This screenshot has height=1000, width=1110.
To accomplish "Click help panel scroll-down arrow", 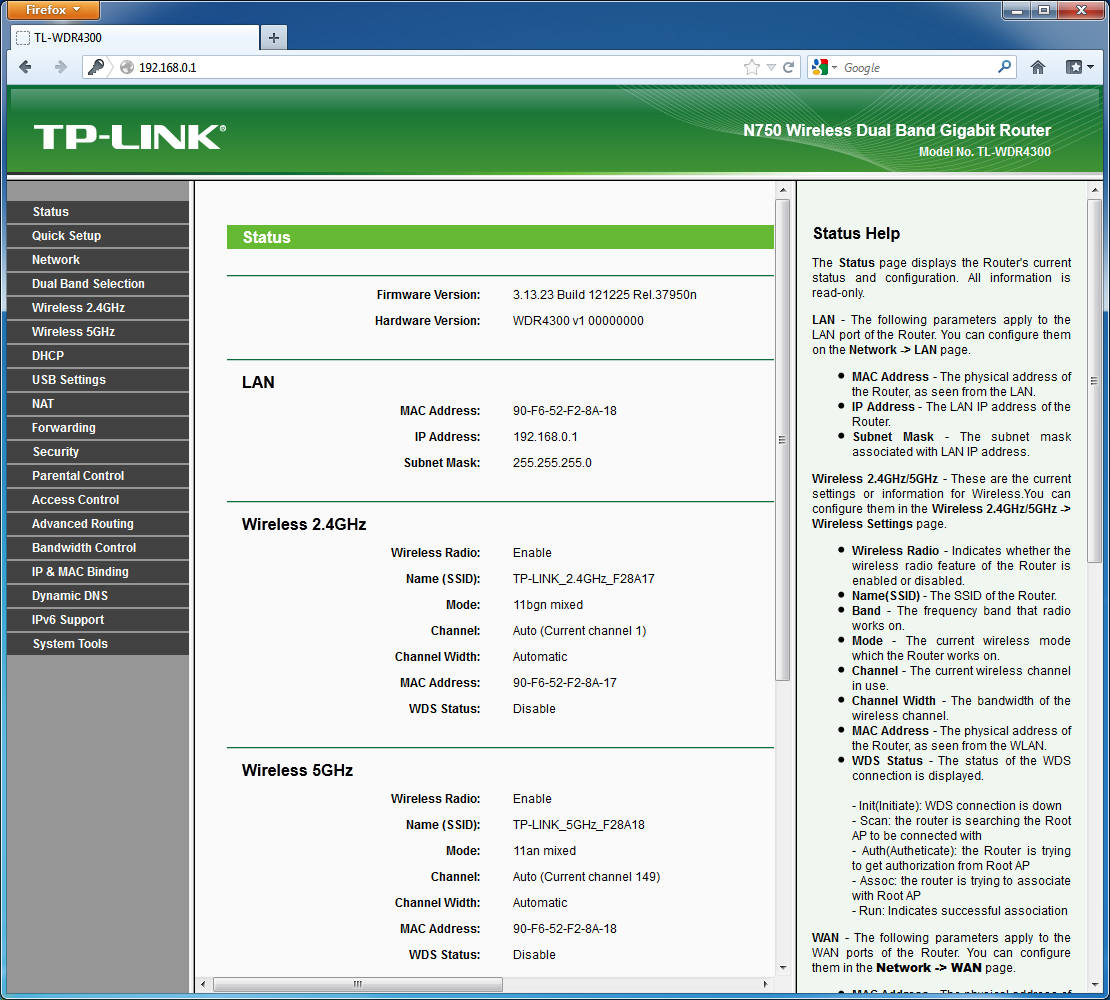I will coord(1094,984).
